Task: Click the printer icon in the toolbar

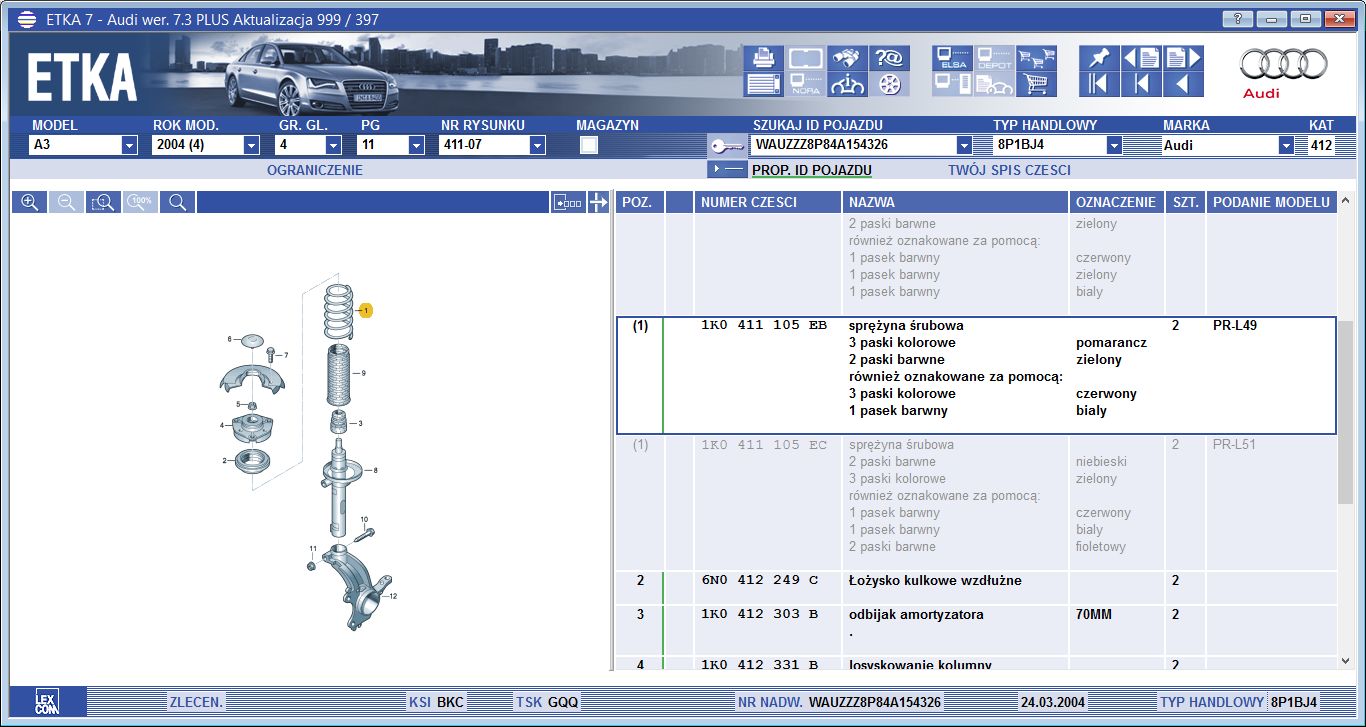Action: 764,58
